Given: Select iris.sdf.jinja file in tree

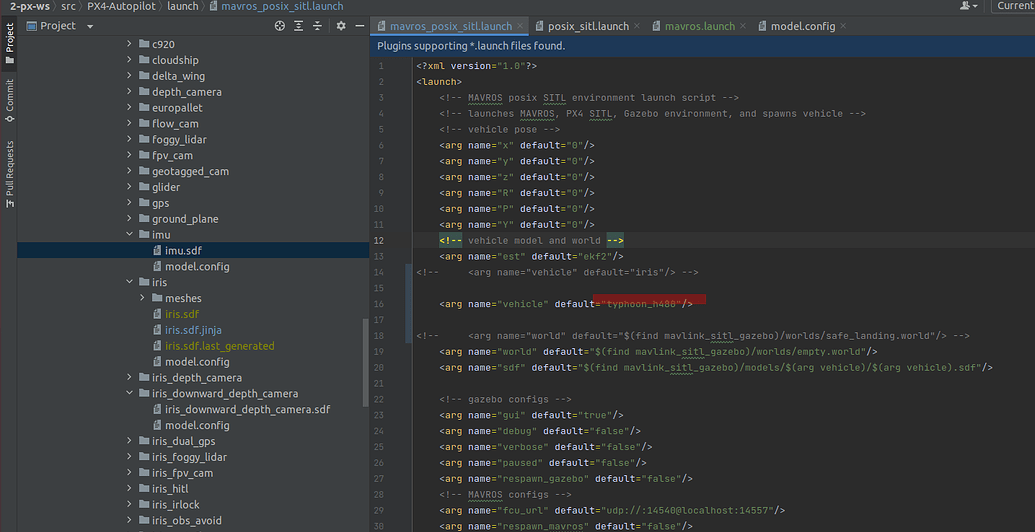Looking at the screenshot, I should coord(193,330).
